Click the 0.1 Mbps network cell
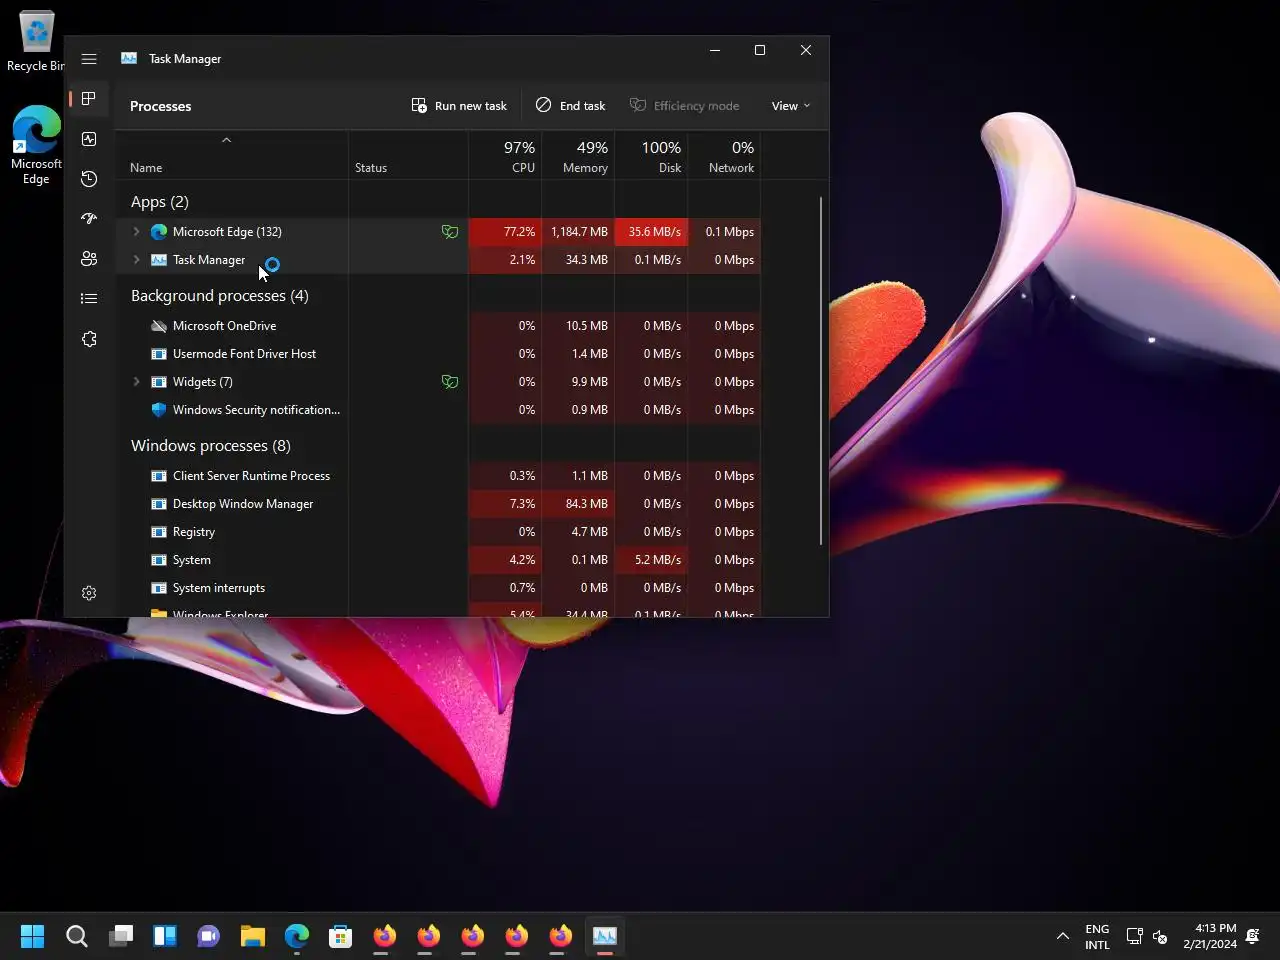This screenshot has width=1280, height=960. coord(724,232)
